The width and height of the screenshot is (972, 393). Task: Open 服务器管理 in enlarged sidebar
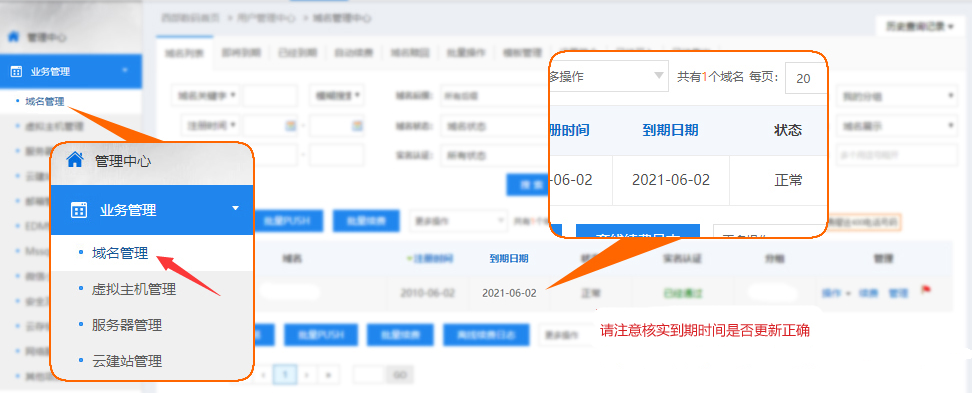[x=127, y=325]
